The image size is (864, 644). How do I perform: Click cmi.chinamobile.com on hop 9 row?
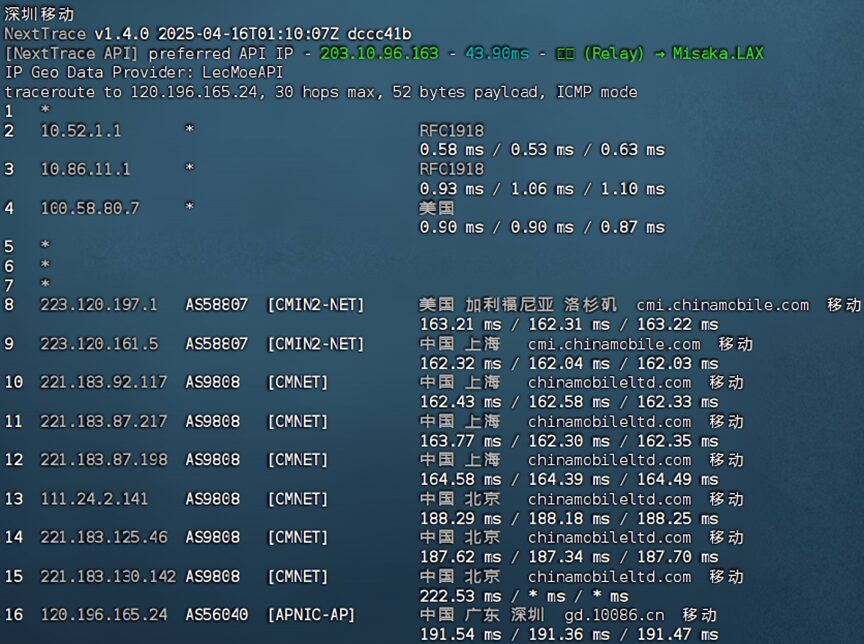click(614, 344)
